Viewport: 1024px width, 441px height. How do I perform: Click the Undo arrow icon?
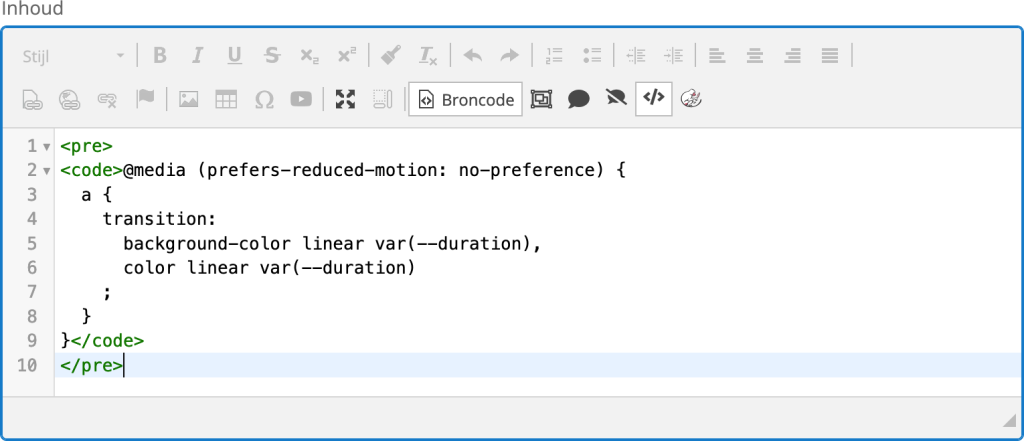pos(472,56)
